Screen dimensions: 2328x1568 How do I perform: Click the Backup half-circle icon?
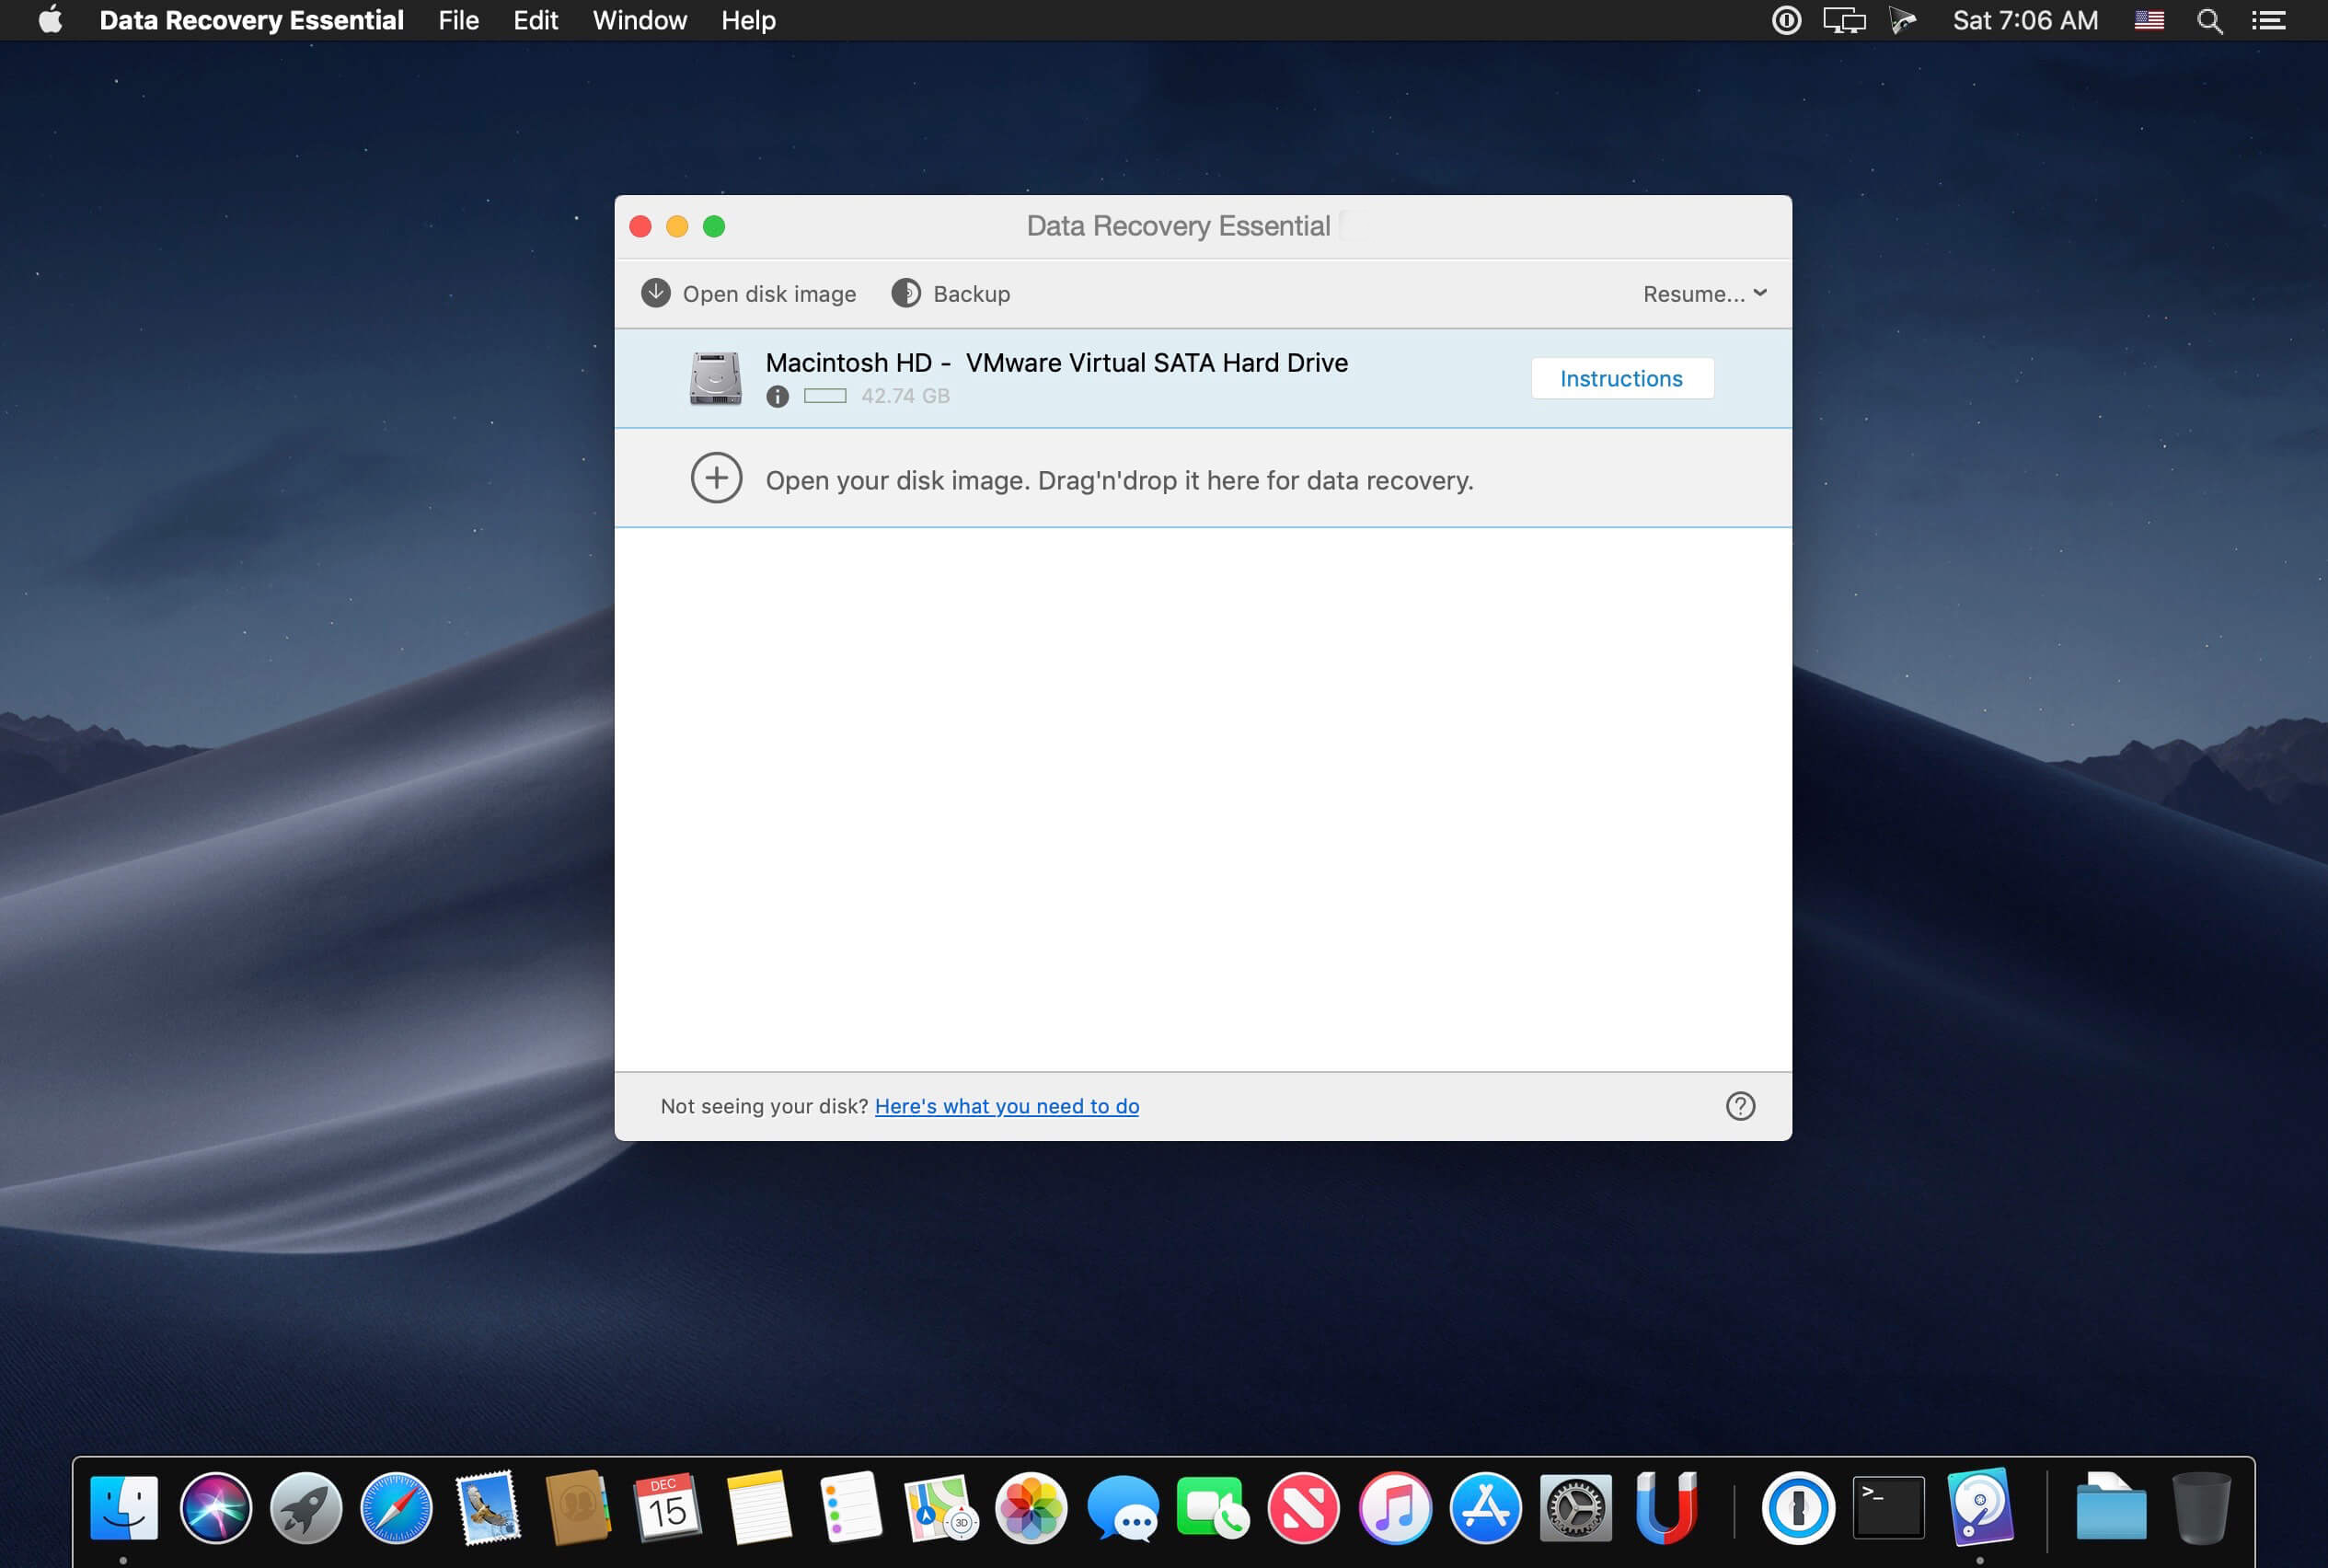coord(906,293)
